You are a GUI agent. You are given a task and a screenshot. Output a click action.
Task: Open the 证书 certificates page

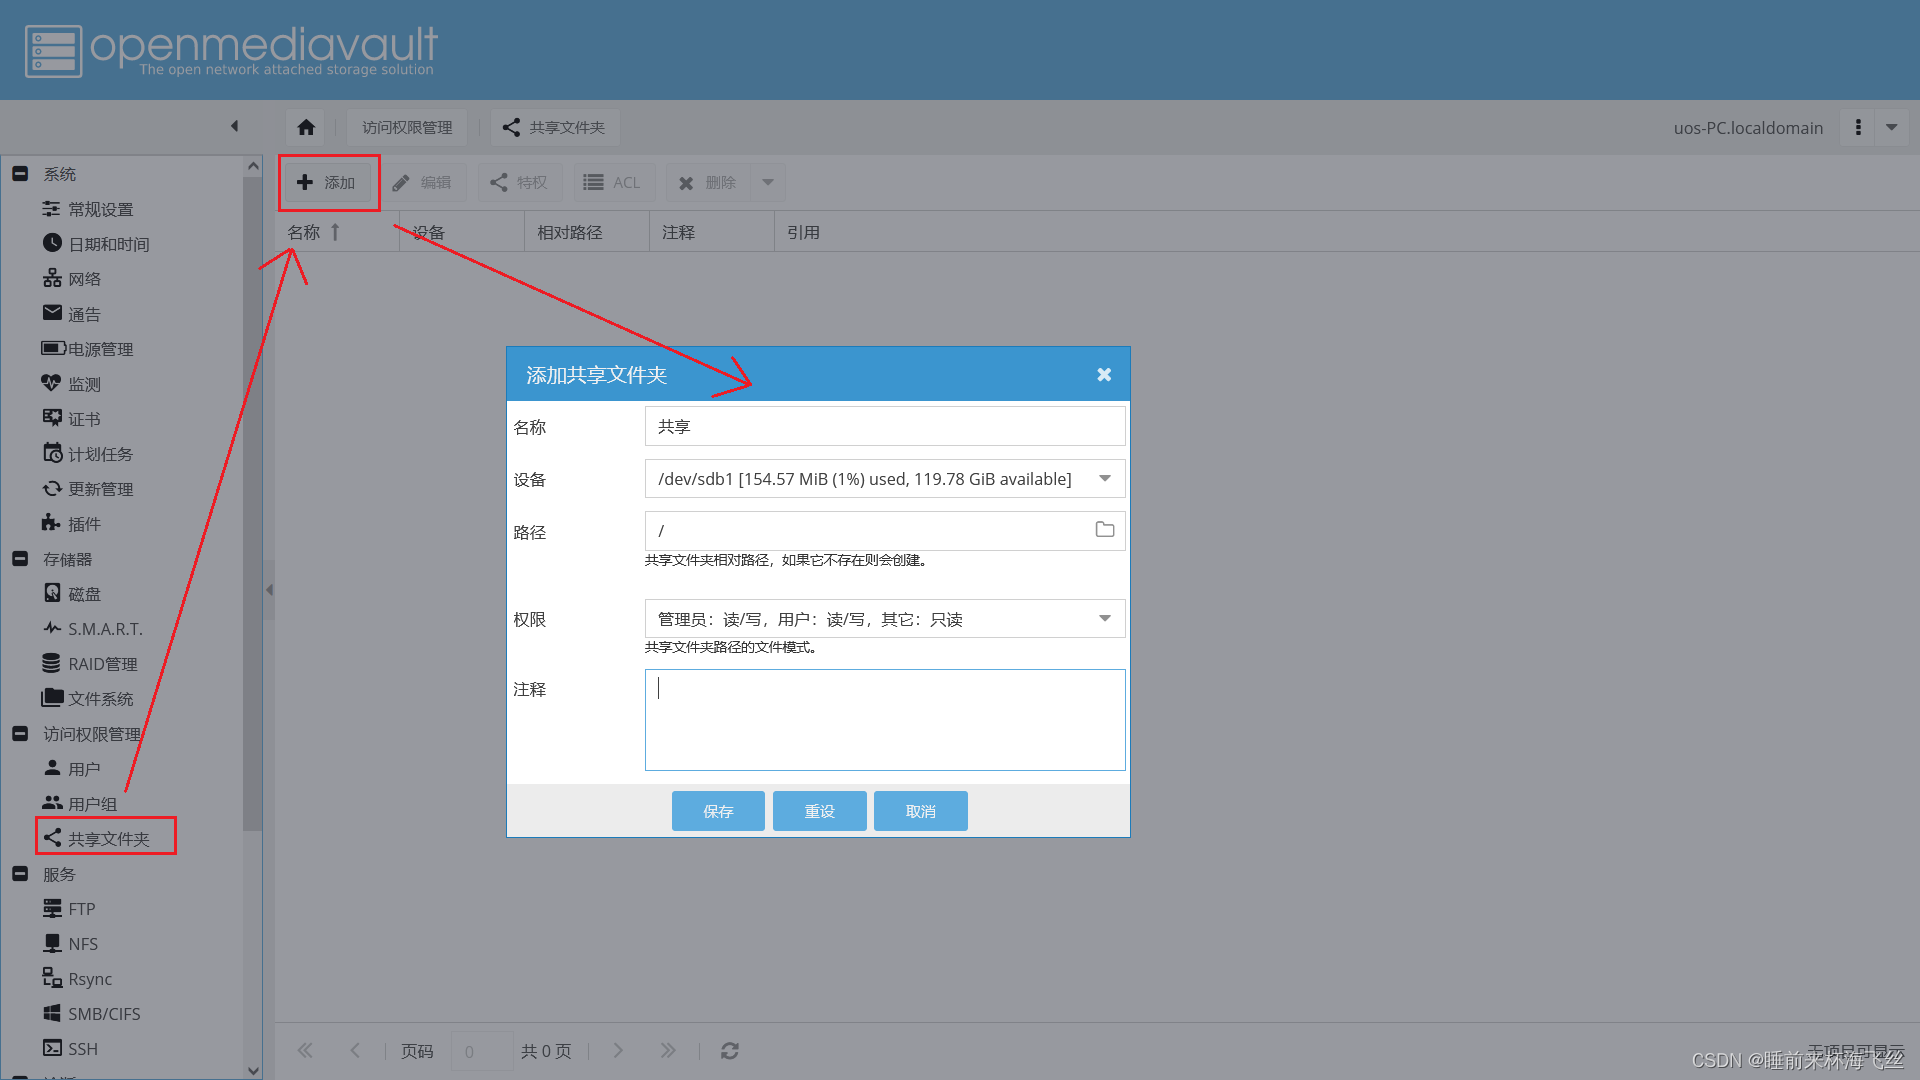coord(83,419)
